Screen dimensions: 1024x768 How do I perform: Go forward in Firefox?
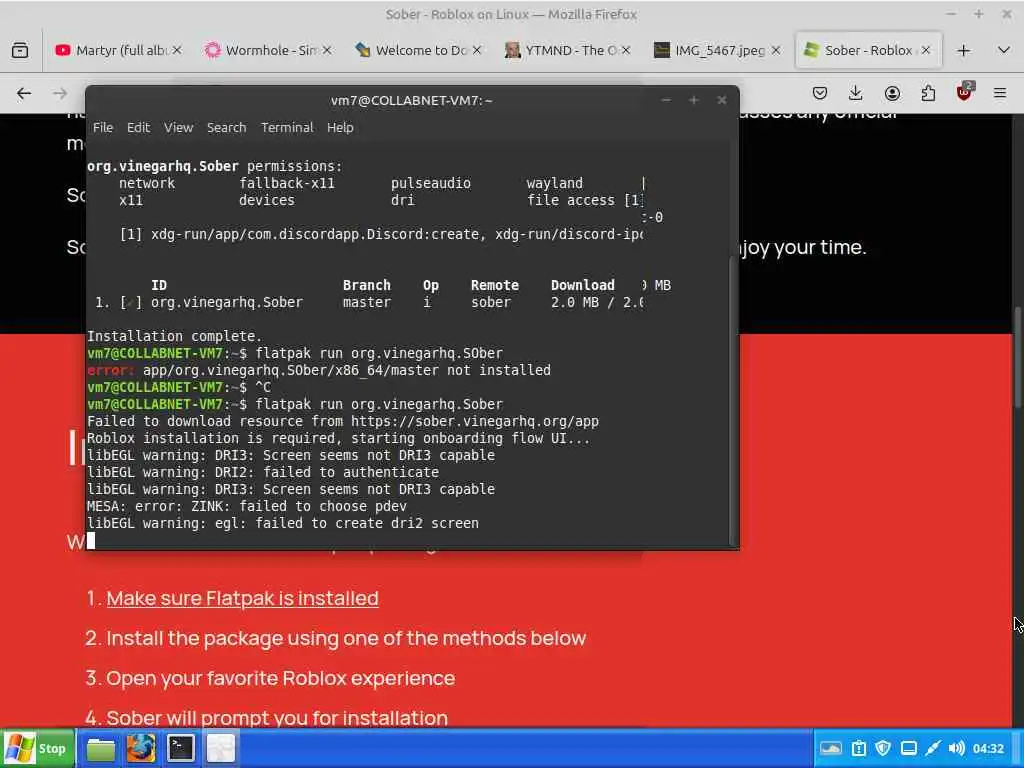point(60,93)
